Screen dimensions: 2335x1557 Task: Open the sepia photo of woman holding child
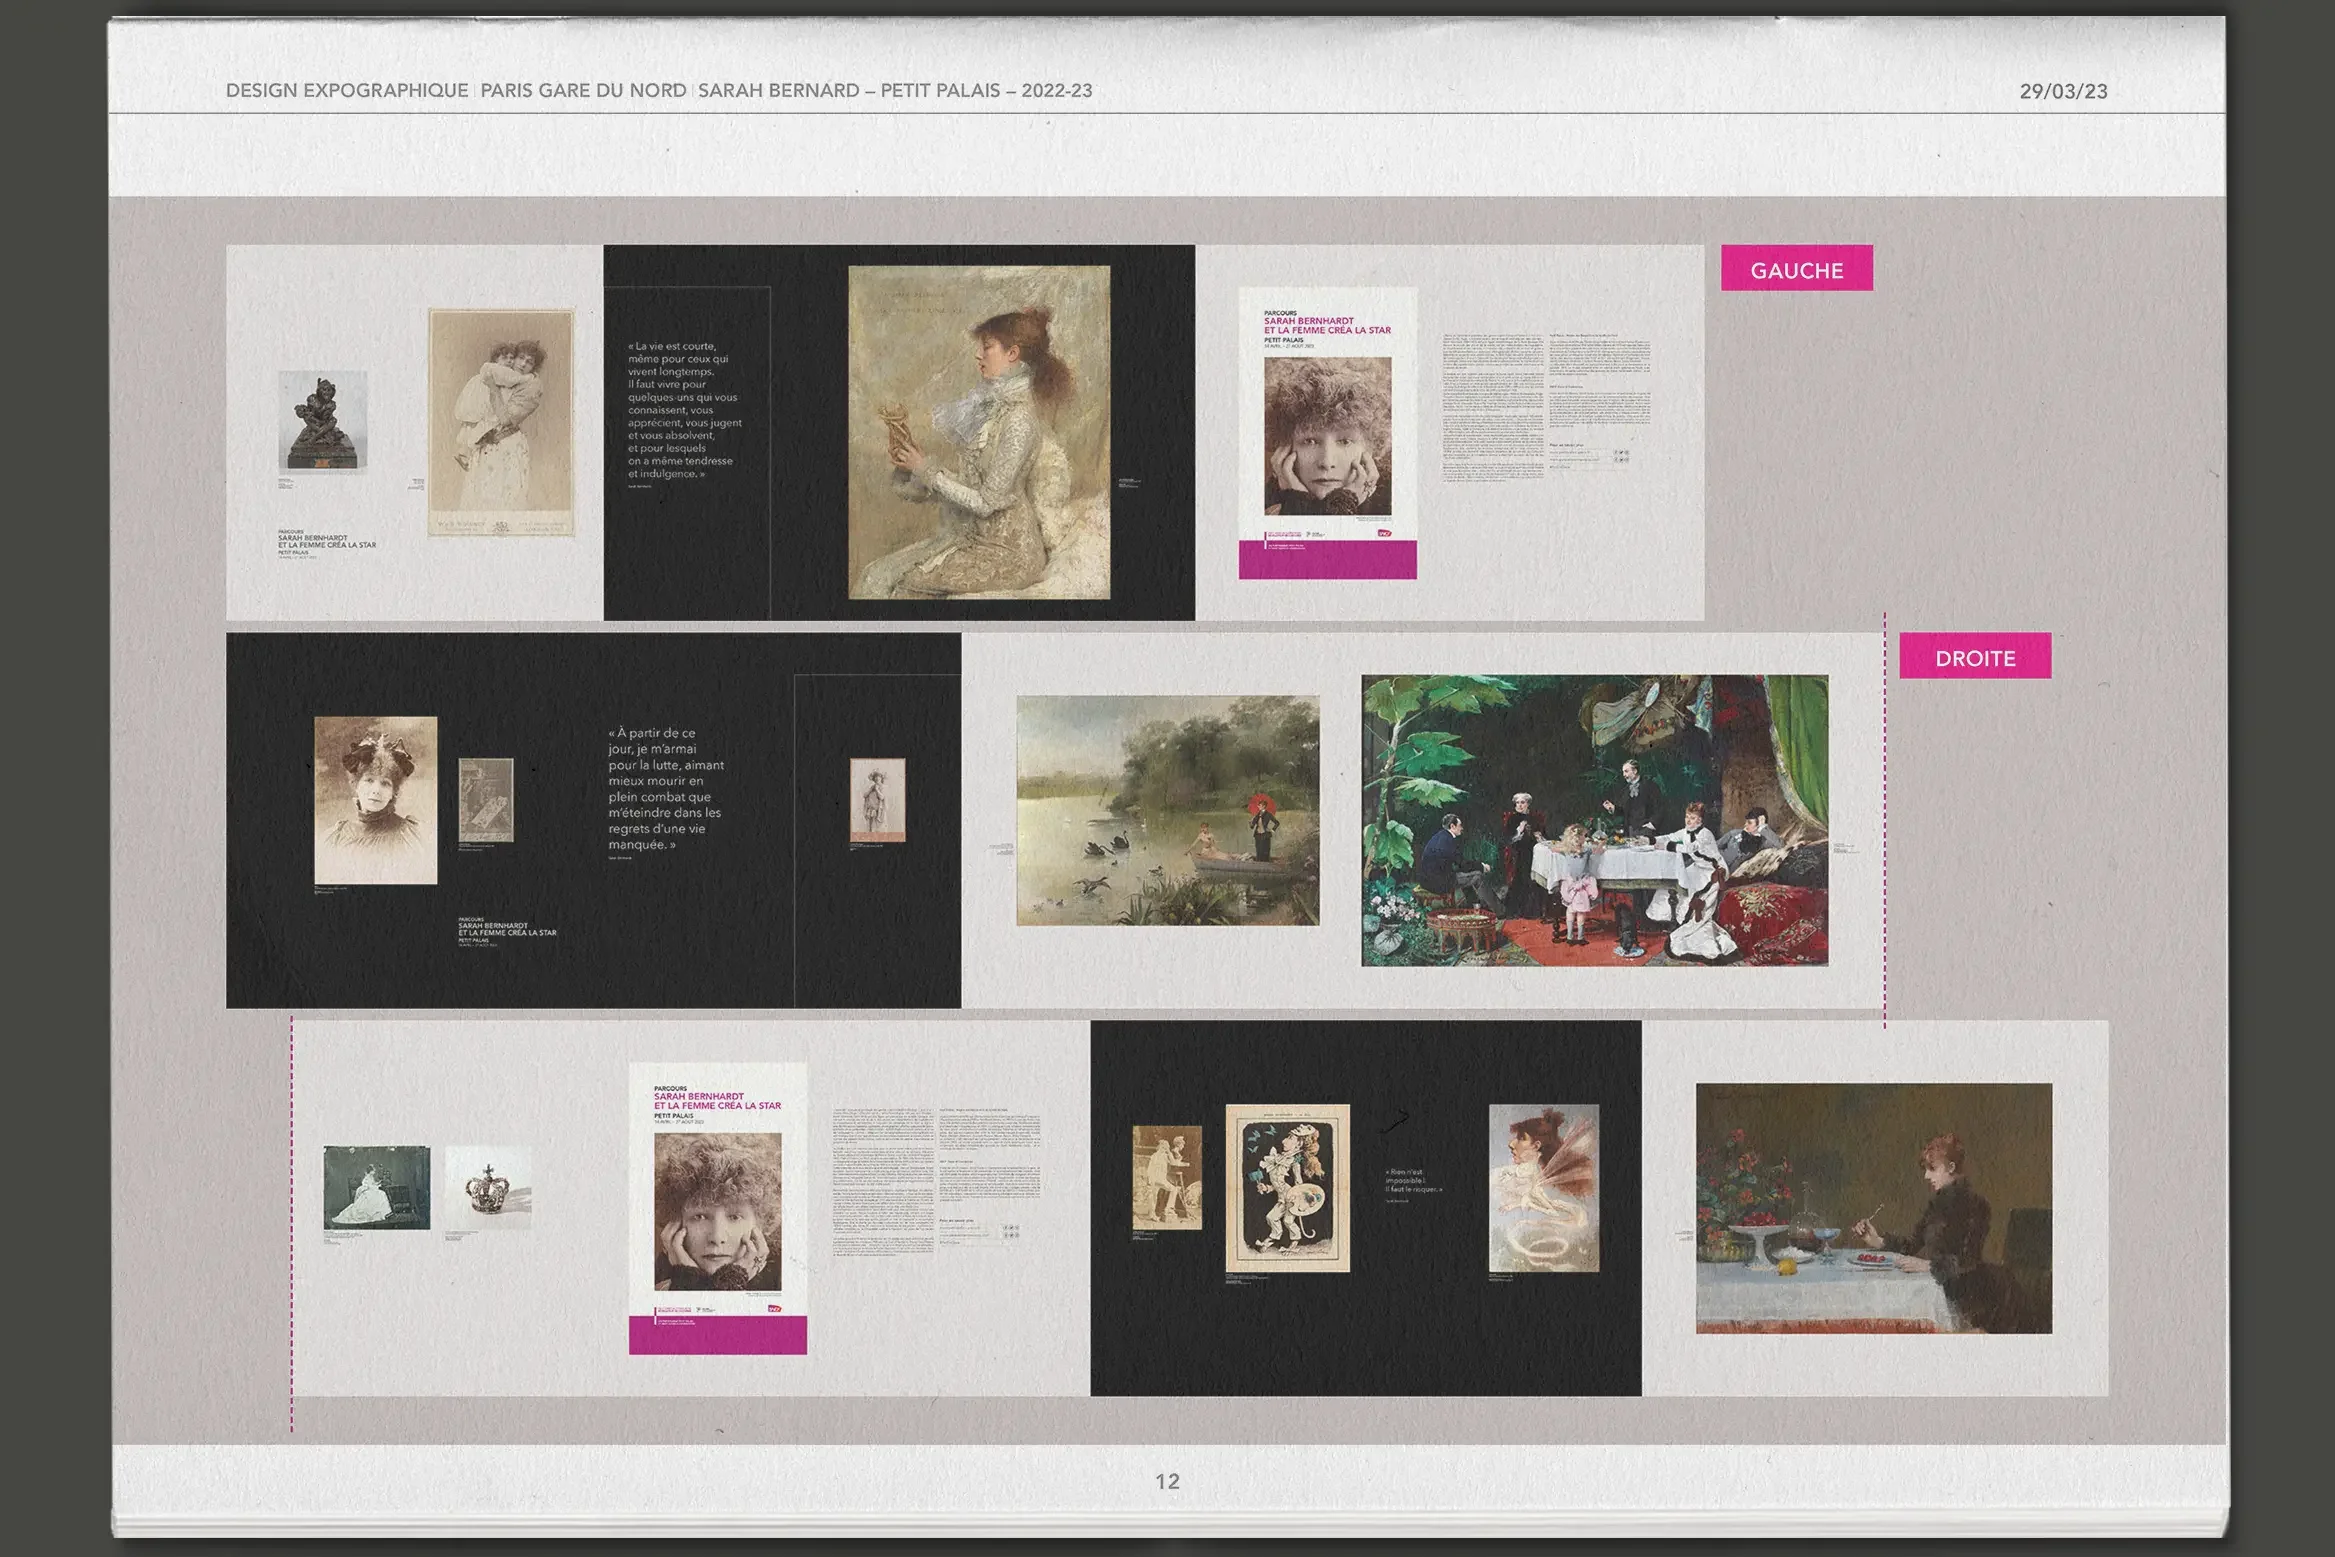(x=501, y=422)
